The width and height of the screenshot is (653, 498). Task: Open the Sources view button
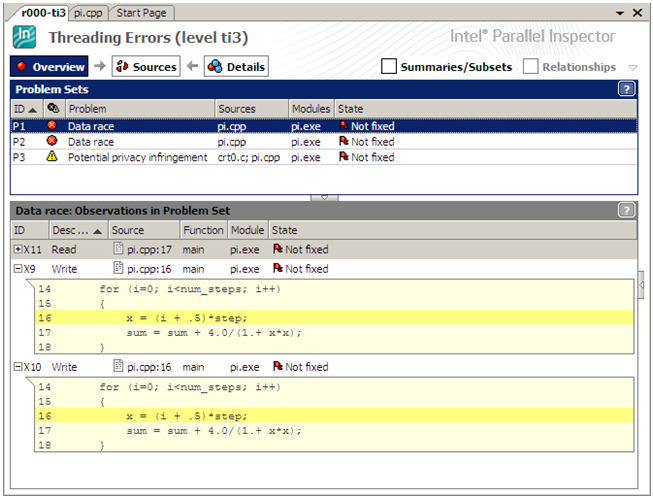click(x=146, y=67)
